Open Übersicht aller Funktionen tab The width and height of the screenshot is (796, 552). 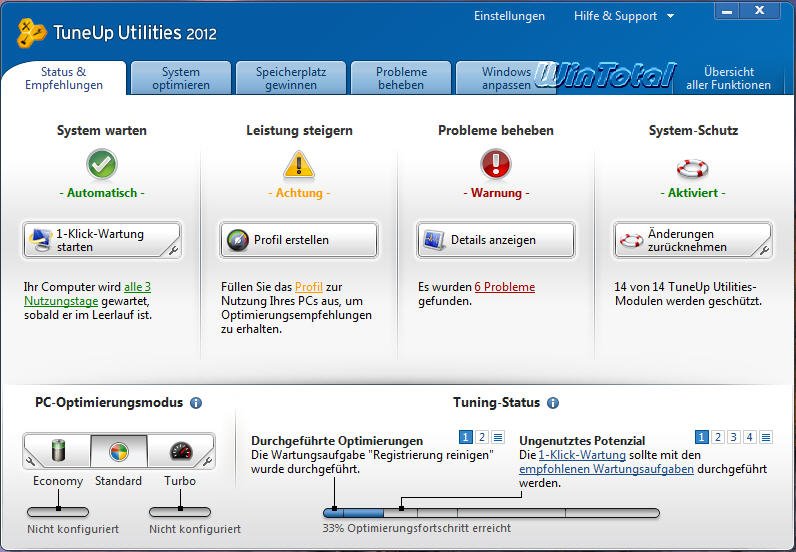[728, 78]
